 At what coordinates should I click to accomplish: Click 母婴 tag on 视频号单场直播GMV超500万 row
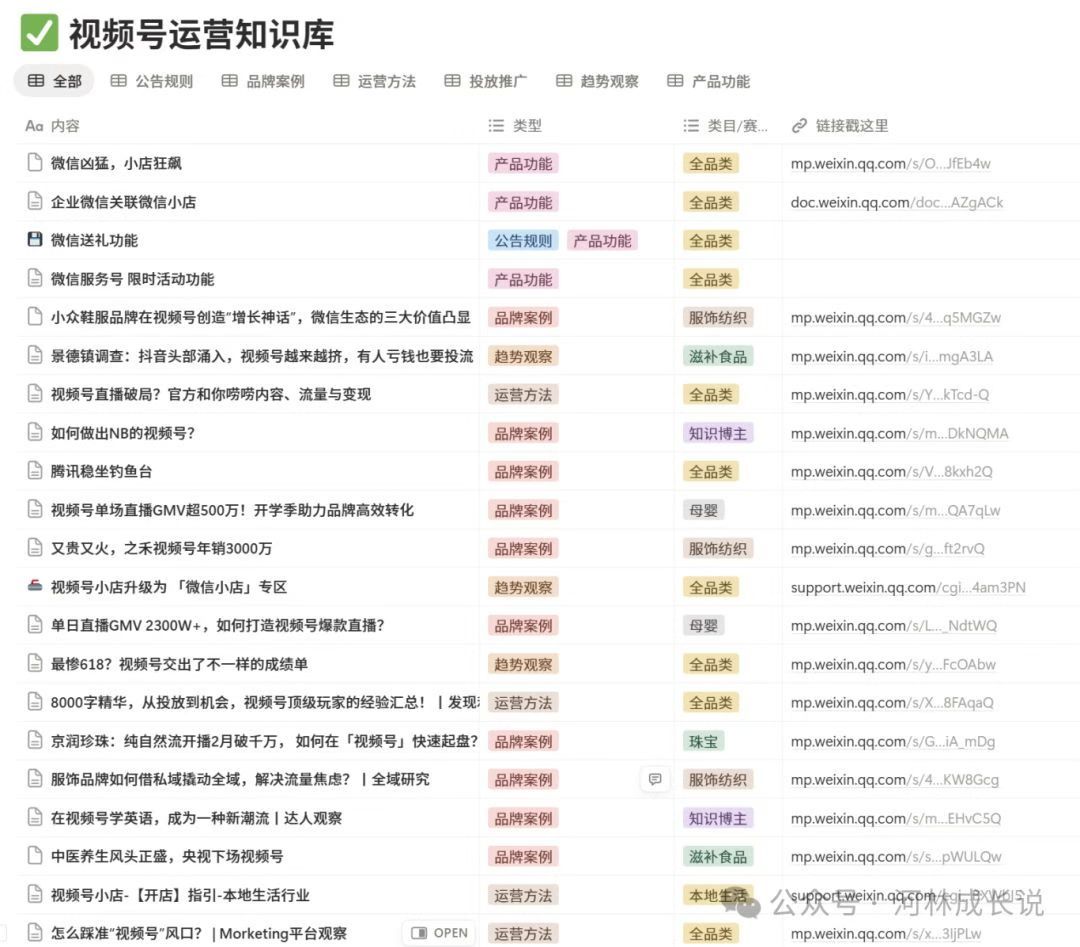(703, 510)
